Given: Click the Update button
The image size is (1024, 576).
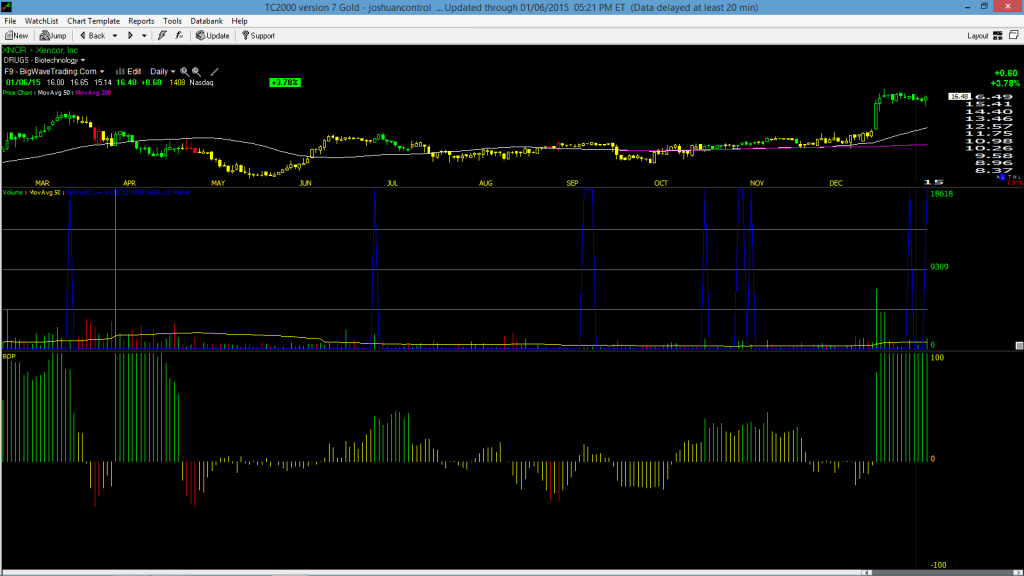Looking at the screenshot, I should click(x=213, y=36).
